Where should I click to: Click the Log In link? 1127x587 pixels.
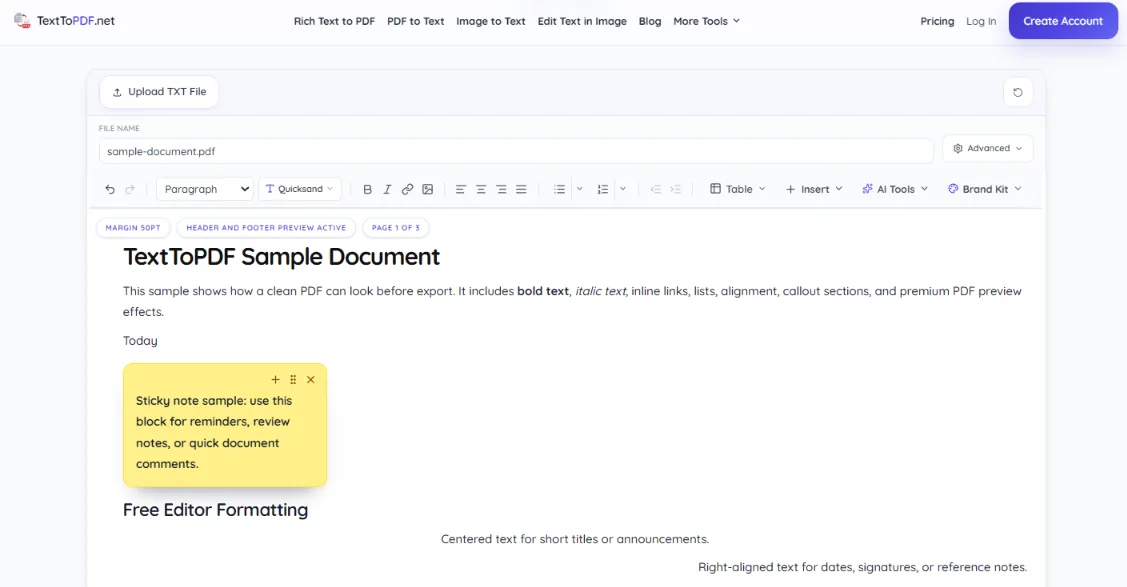[x=981, y=21]
